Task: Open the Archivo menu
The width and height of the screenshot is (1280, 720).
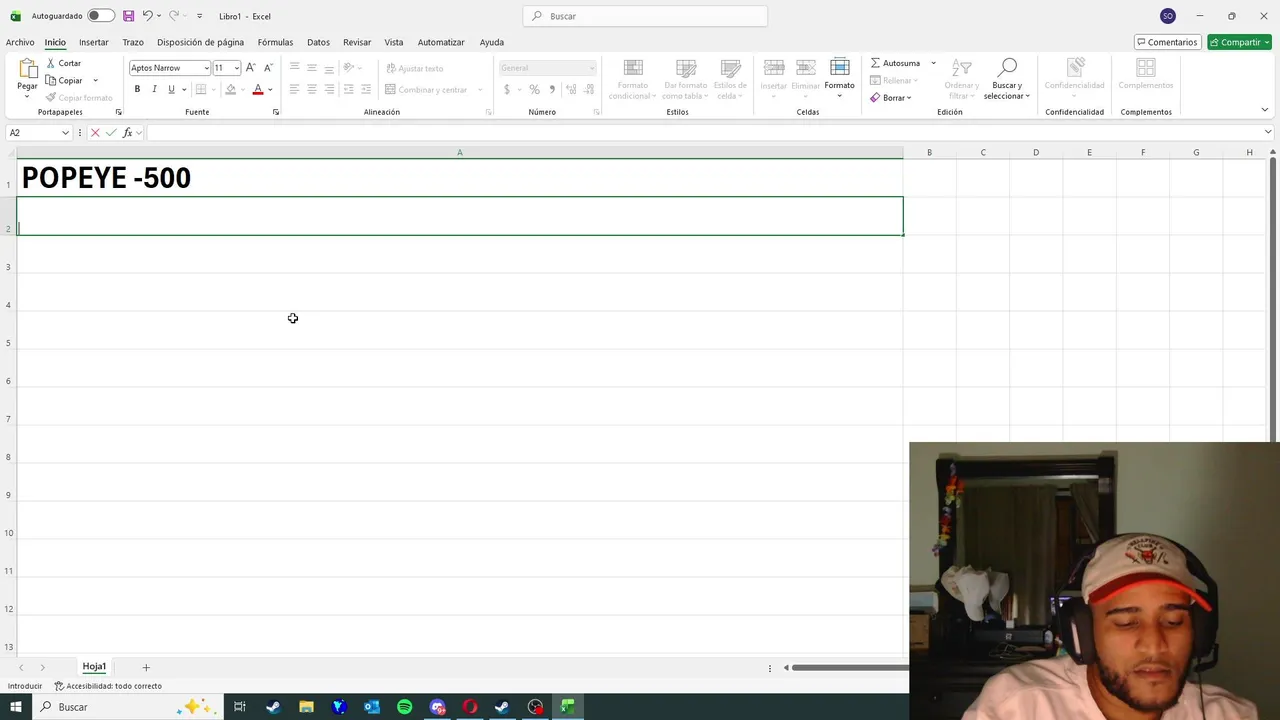Action: point(20,42)
